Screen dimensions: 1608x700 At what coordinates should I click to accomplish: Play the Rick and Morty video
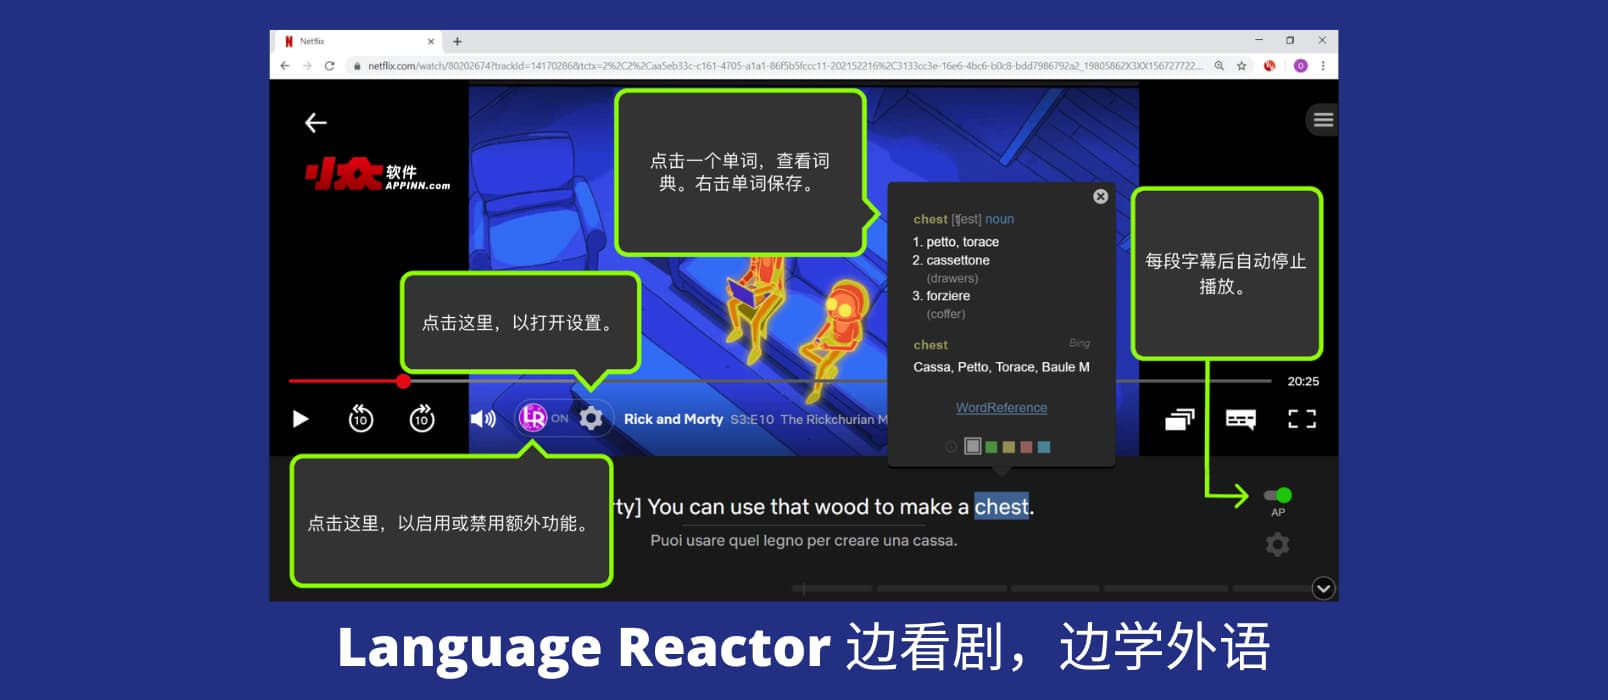click(x=300, y=419)
